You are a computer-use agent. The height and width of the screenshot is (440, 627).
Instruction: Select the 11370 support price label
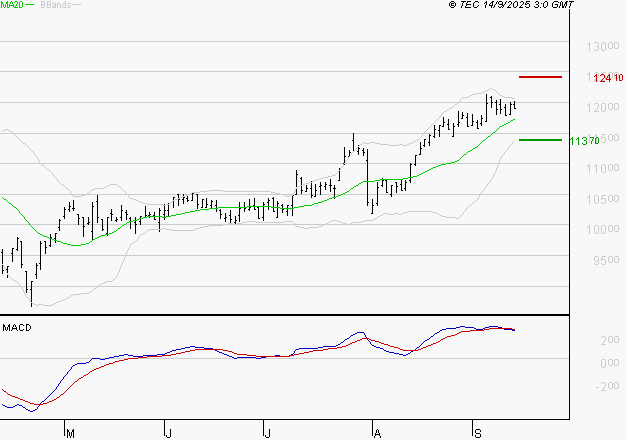[584, 141]
